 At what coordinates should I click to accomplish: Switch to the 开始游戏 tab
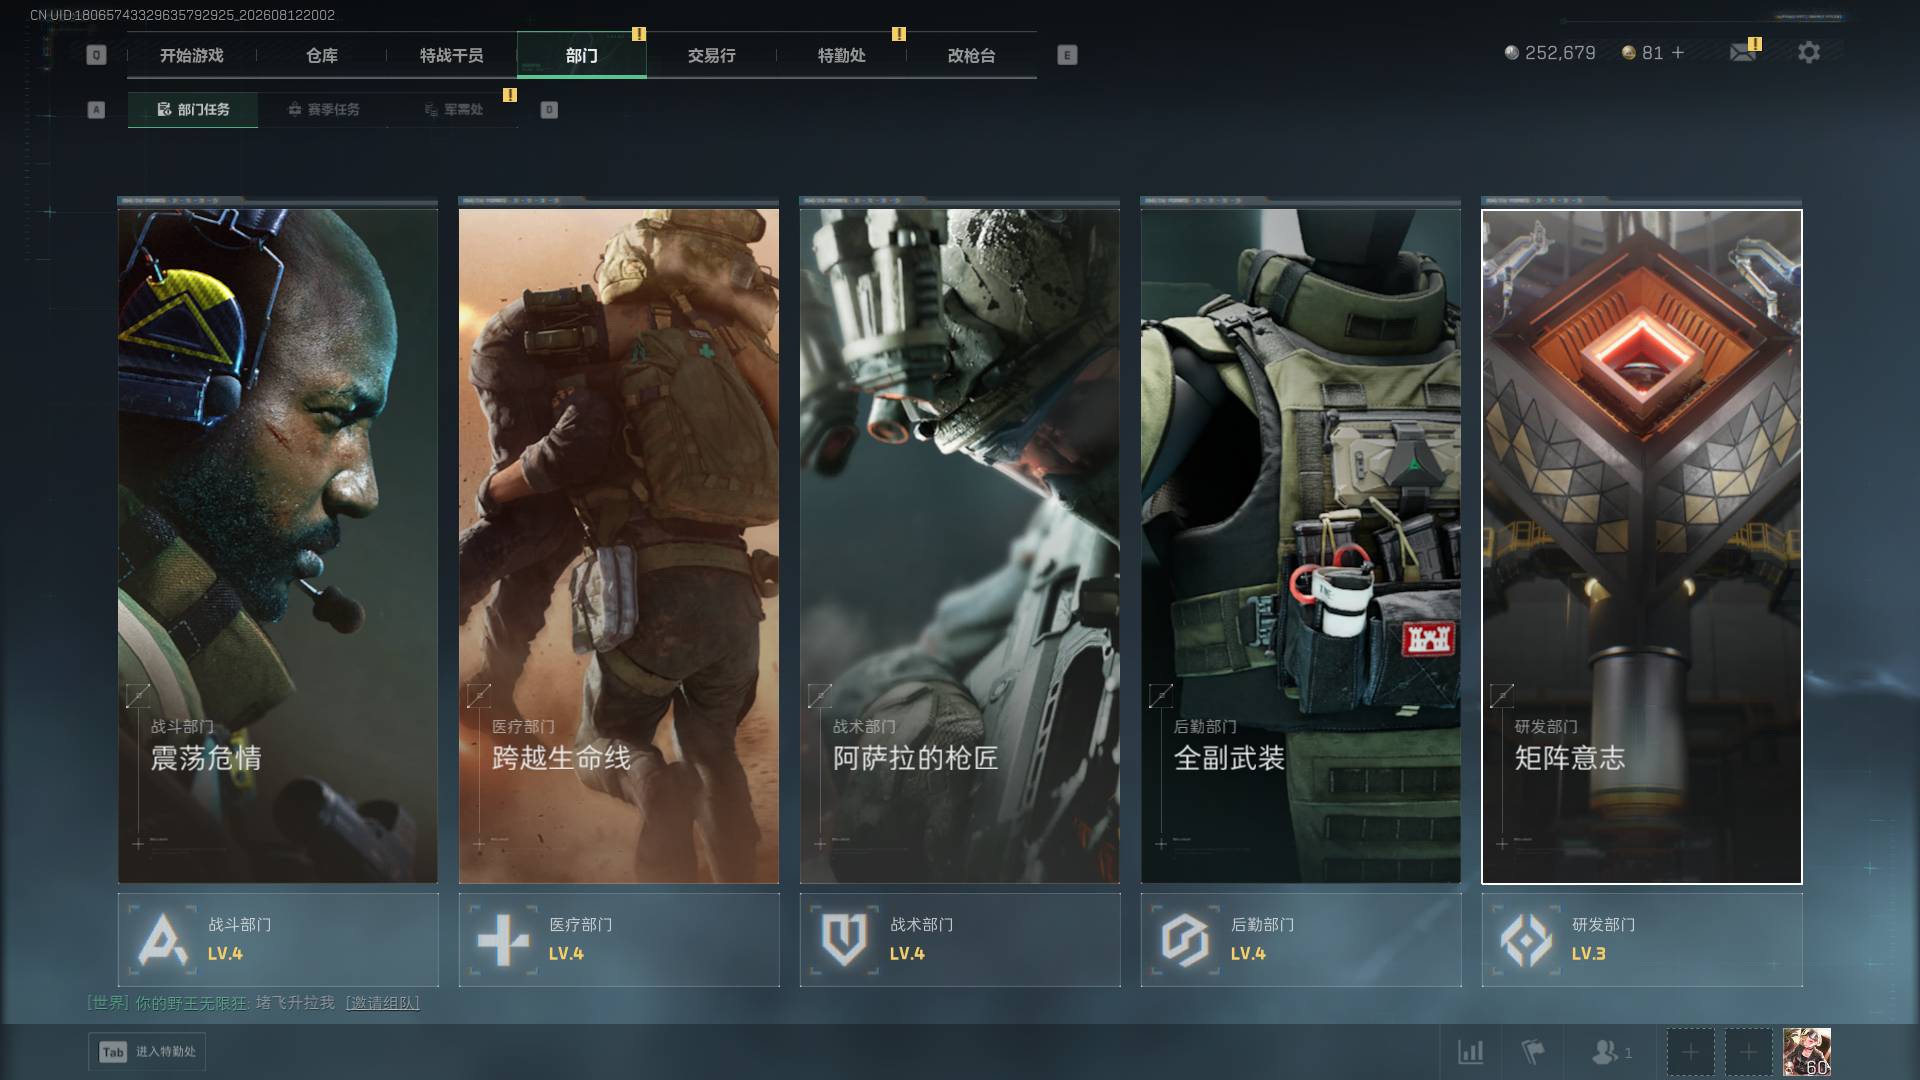point(192,56)
